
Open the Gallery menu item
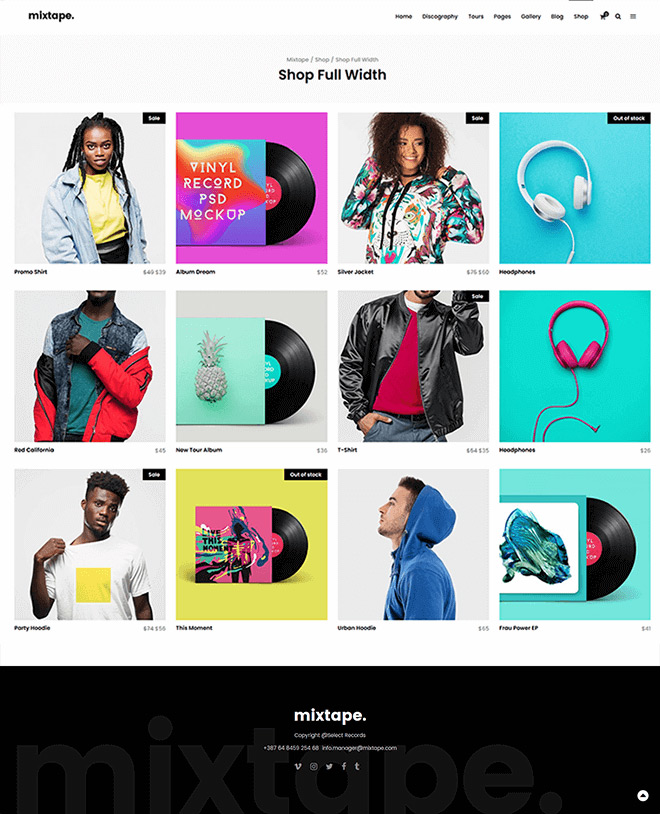pos(531,17)
